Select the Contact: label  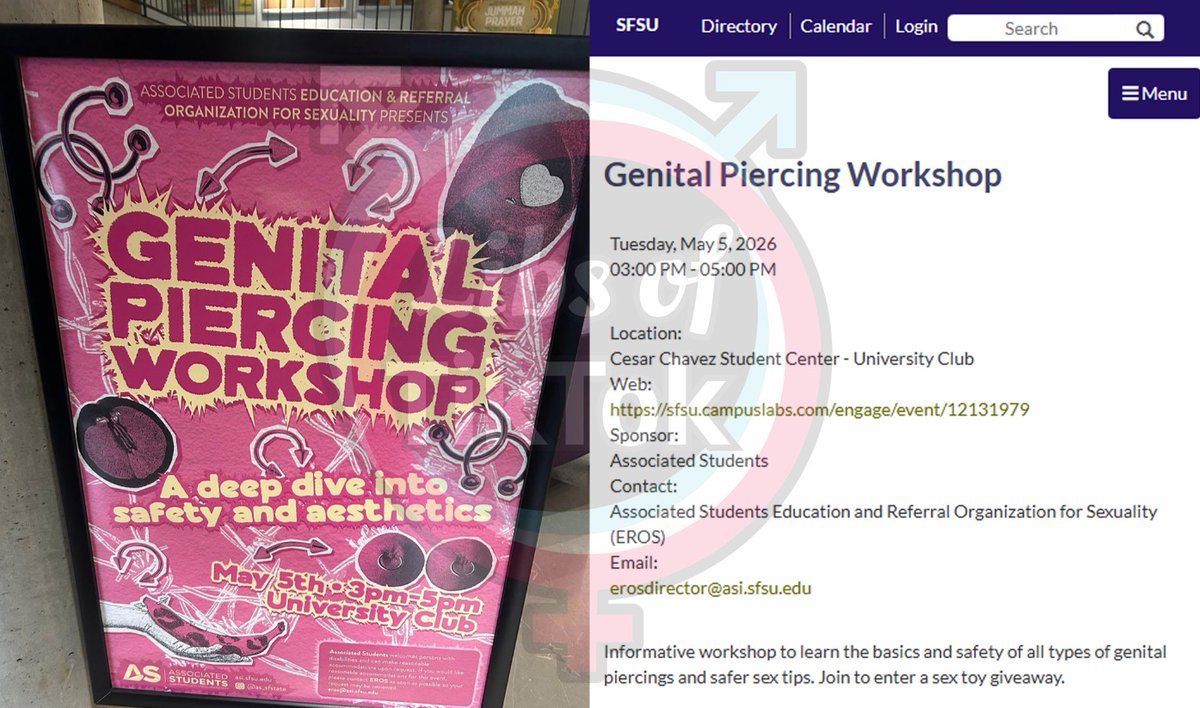tap(643, 486)
